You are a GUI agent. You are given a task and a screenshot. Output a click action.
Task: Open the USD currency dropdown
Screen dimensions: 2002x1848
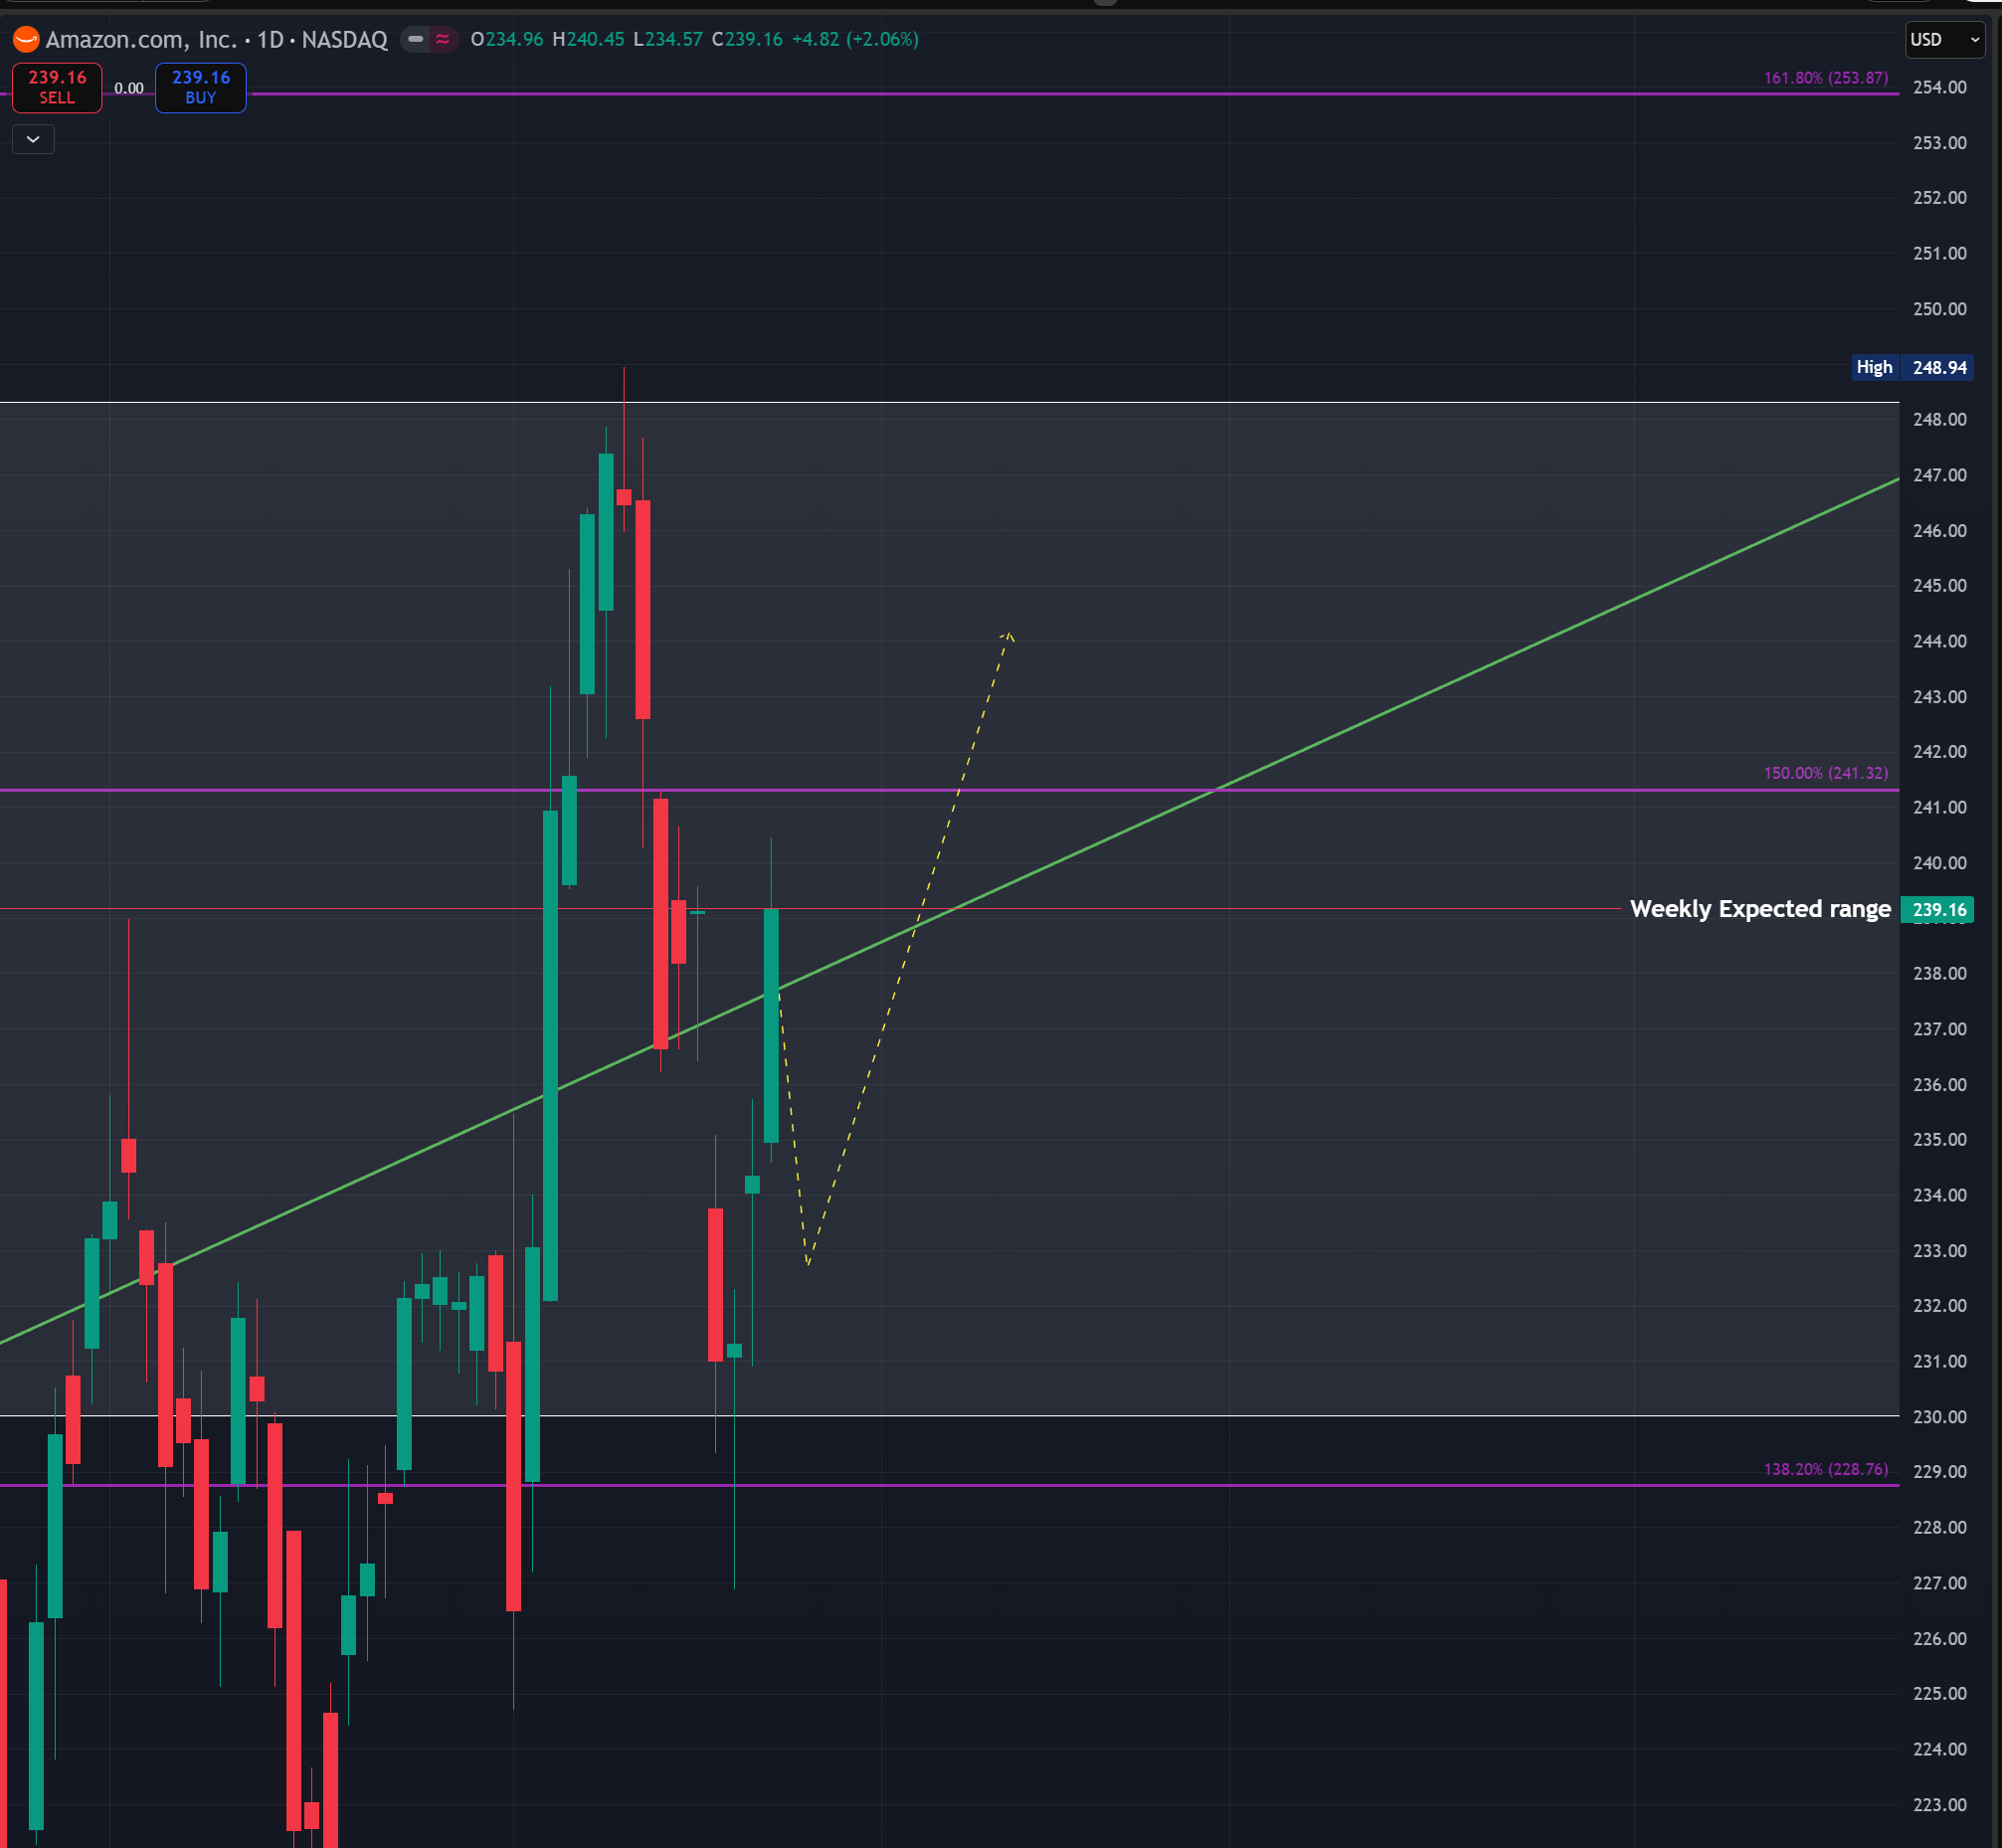click(1943, 39)
